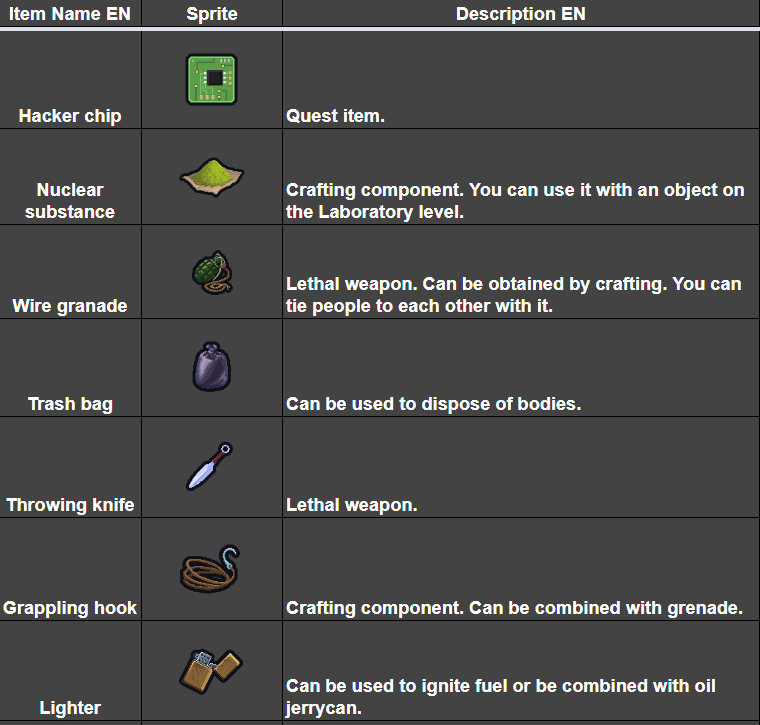Click the Lighter sprite icon
Viewport: 760px width, 725px height.
[x=211, y=671]
